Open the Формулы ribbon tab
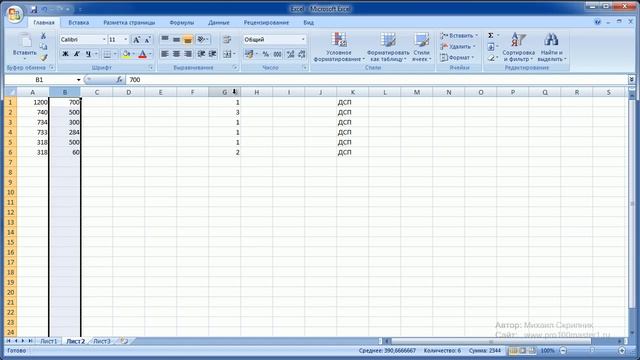The height and width of the screenshot is (360, 640). point(182,22)
